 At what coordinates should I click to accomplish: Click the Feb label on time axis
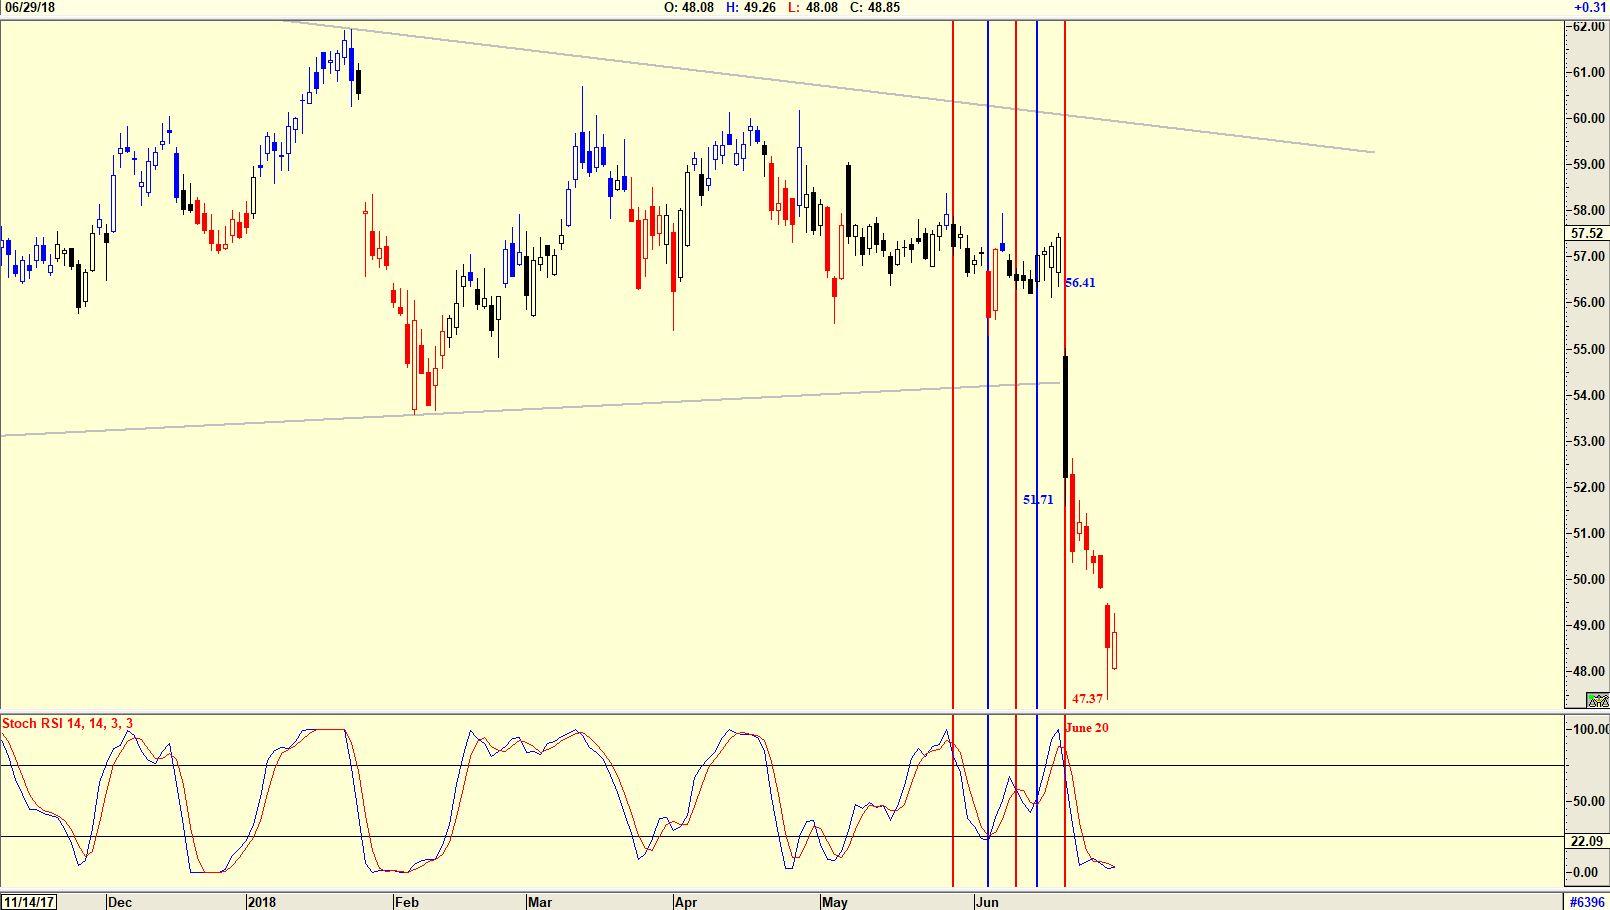pos(407,902)
